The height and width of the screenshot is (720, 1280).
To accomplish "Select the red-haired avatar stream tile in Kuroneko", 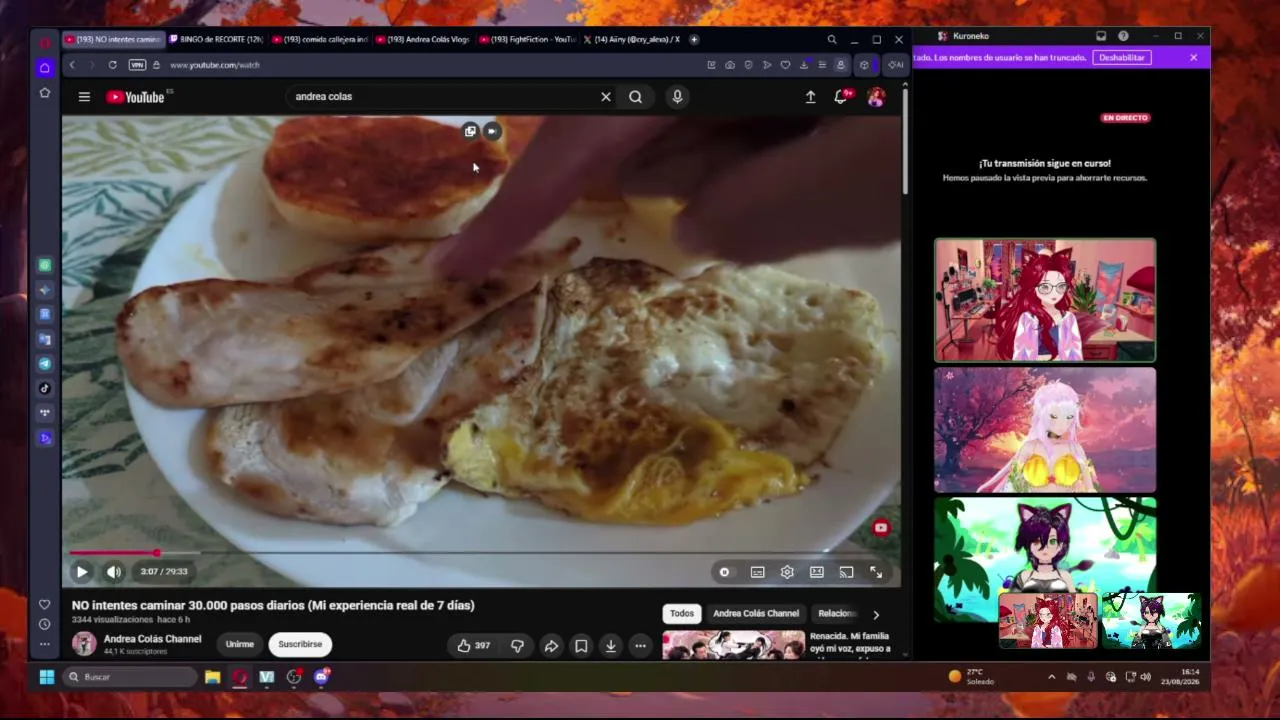I will click(x=1045, y=300).
